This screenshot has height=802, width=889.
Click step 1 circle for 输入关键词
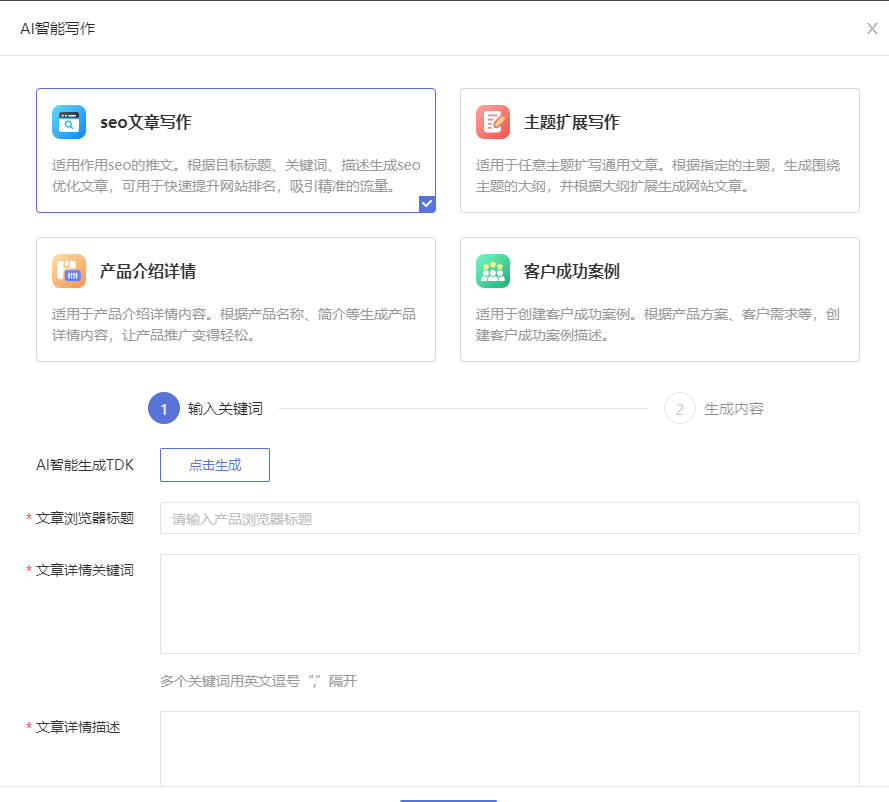(x=164, y=409)
